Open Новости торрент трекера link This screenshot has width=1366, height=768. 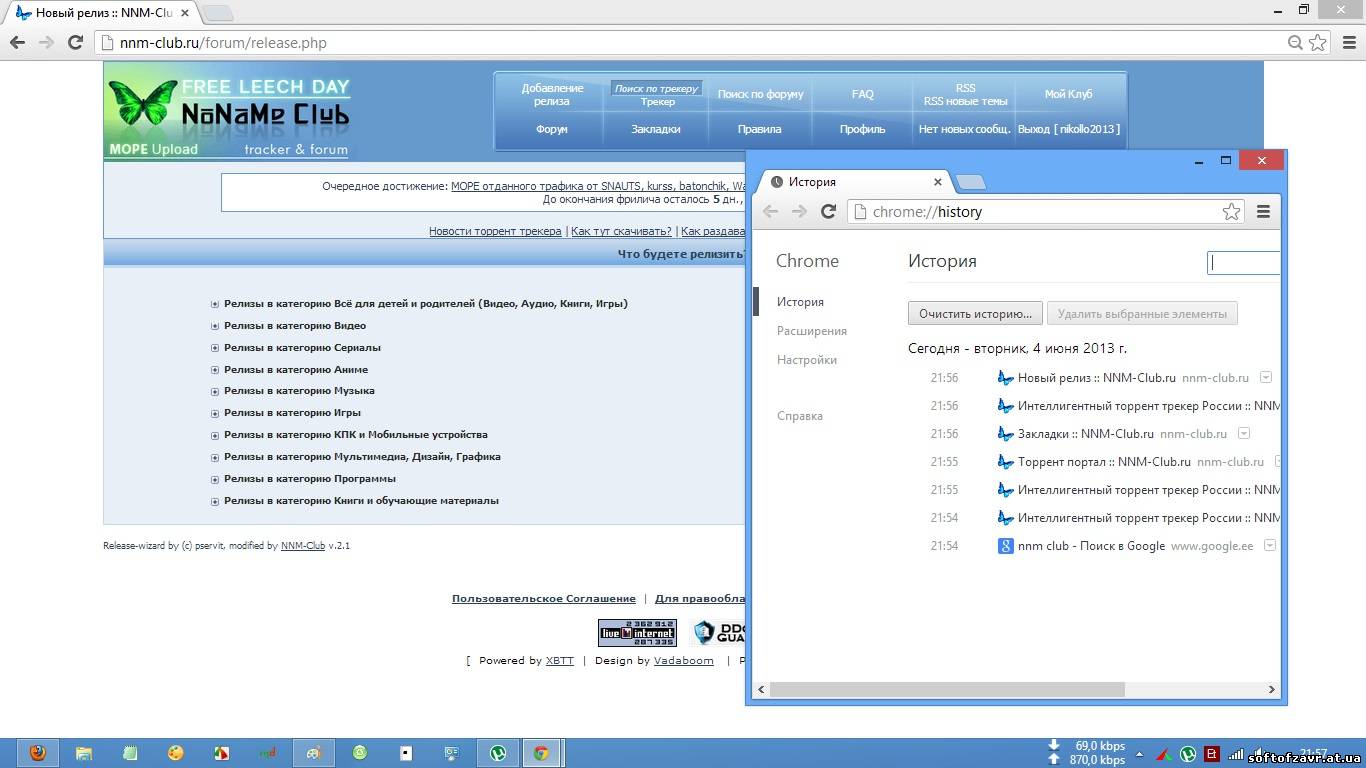click(495, 231)
